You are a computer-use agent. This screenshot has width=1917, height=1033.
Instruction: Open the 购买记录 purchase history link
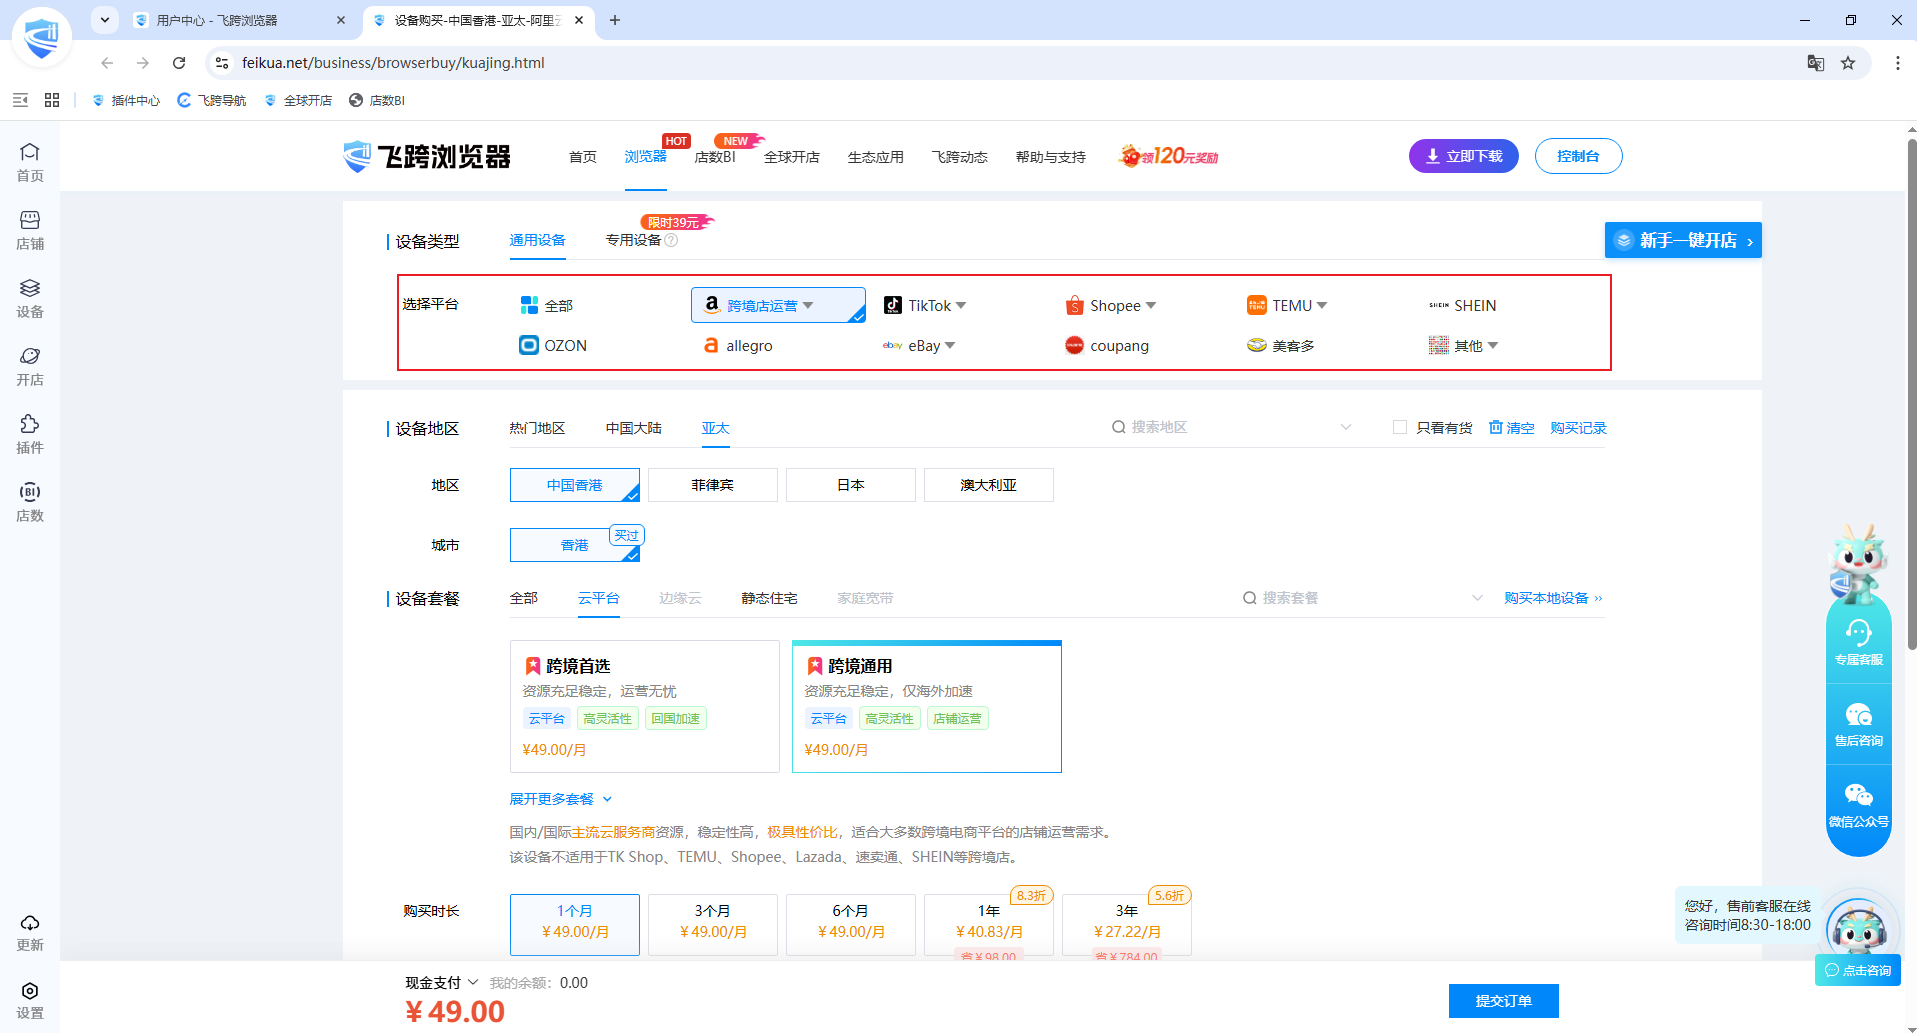pyautogui.click(x=1579, y=428)
